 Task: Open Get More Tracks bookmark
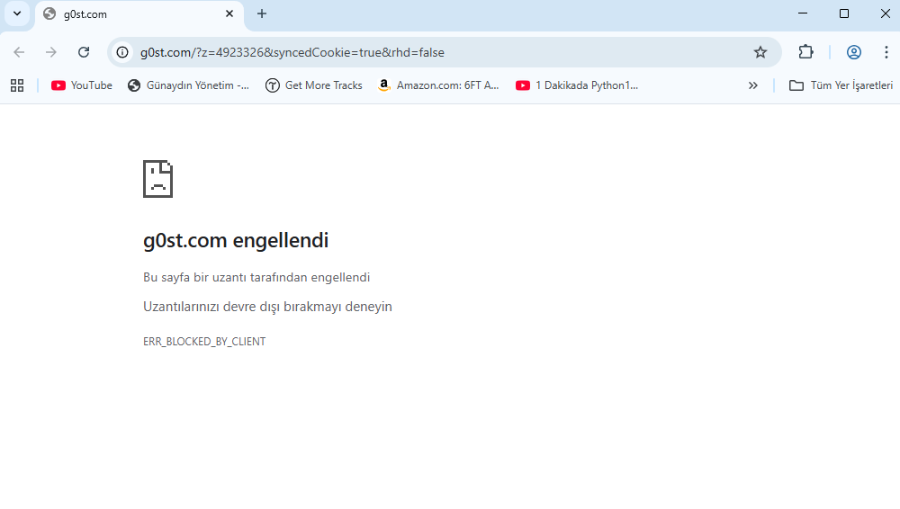313,86
